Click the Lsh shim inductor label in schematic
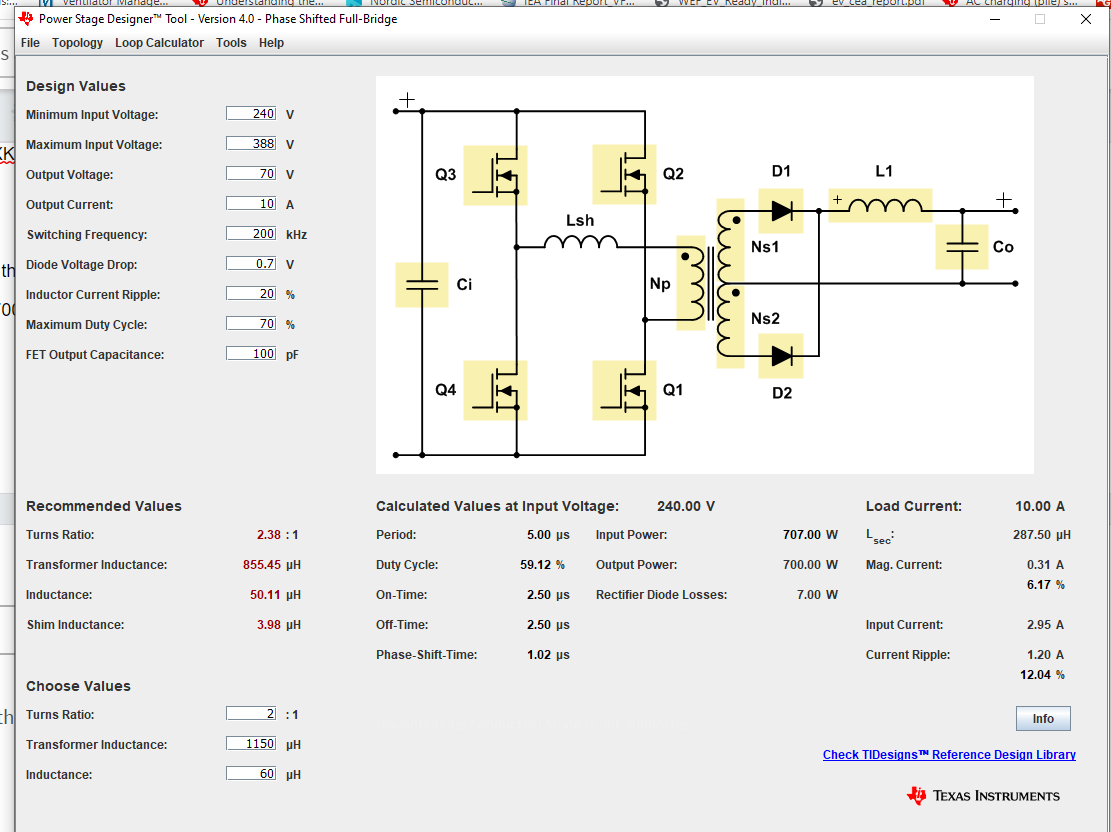 click(x=580, y=221)
